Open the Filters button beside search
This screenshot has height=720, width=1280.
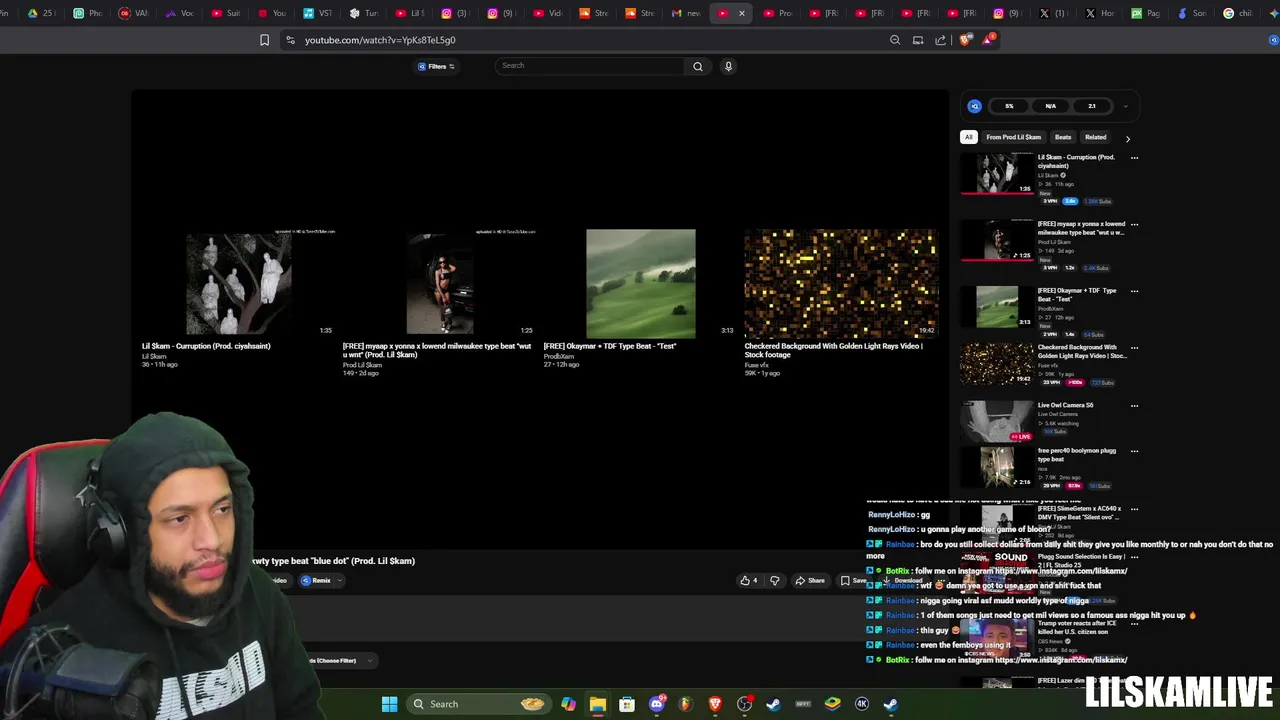[x=436, y=66]
